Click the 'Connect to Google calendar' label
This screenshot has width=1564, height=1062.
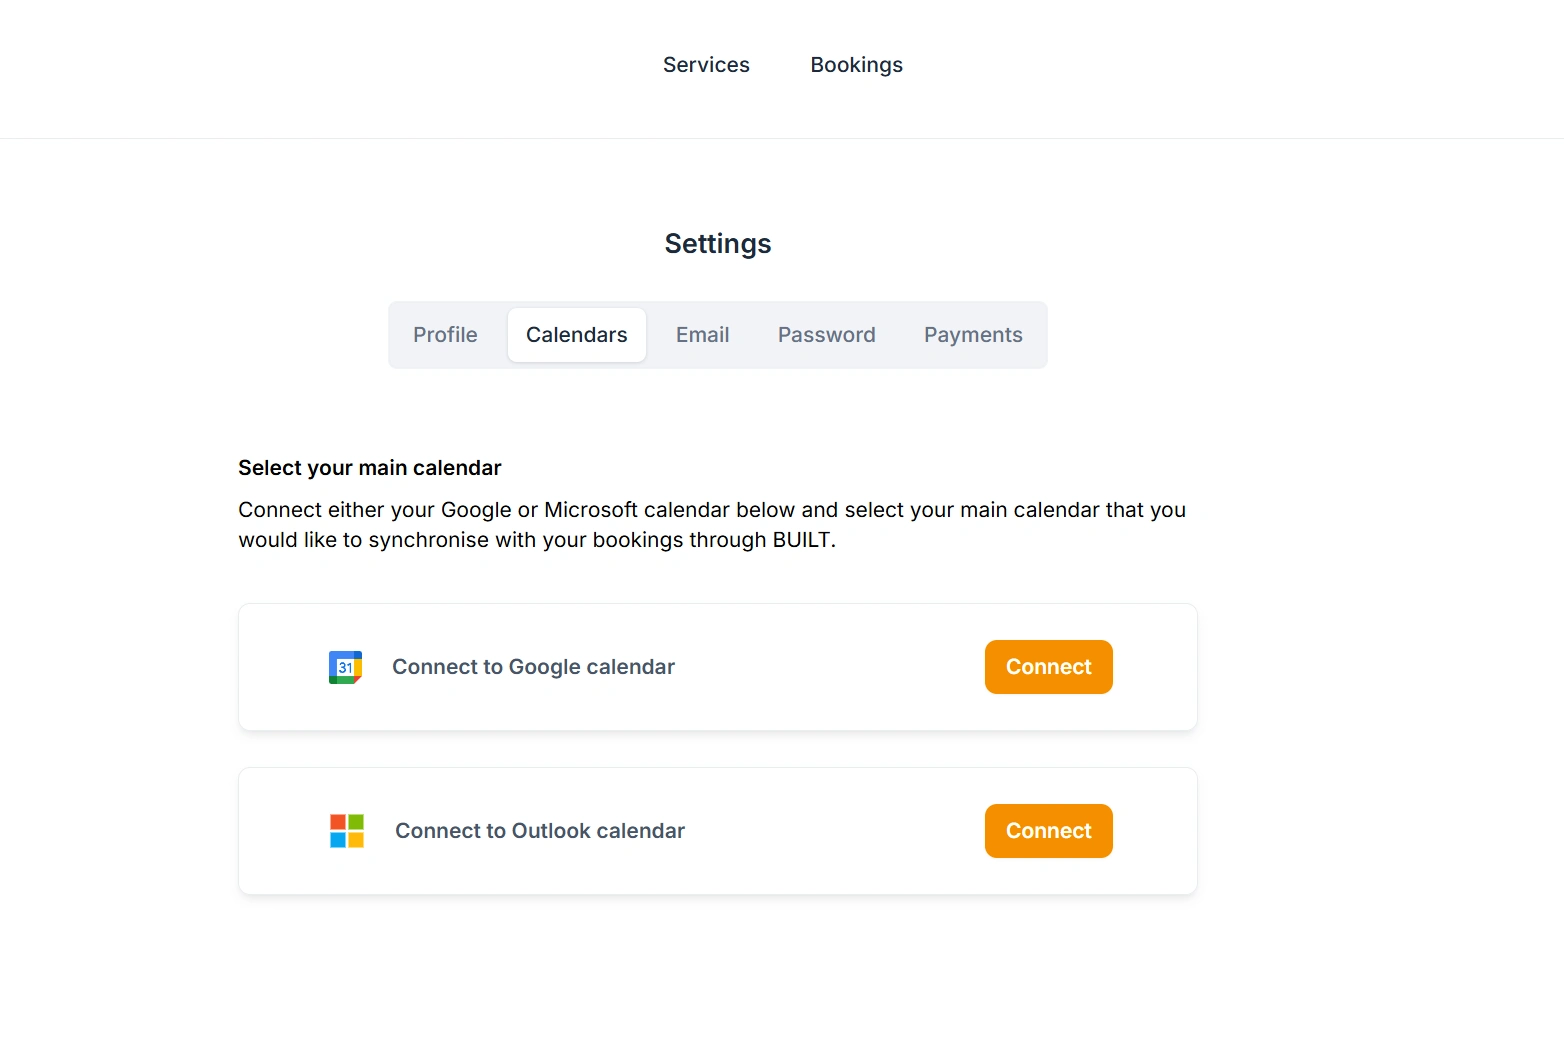click(533, 667)
